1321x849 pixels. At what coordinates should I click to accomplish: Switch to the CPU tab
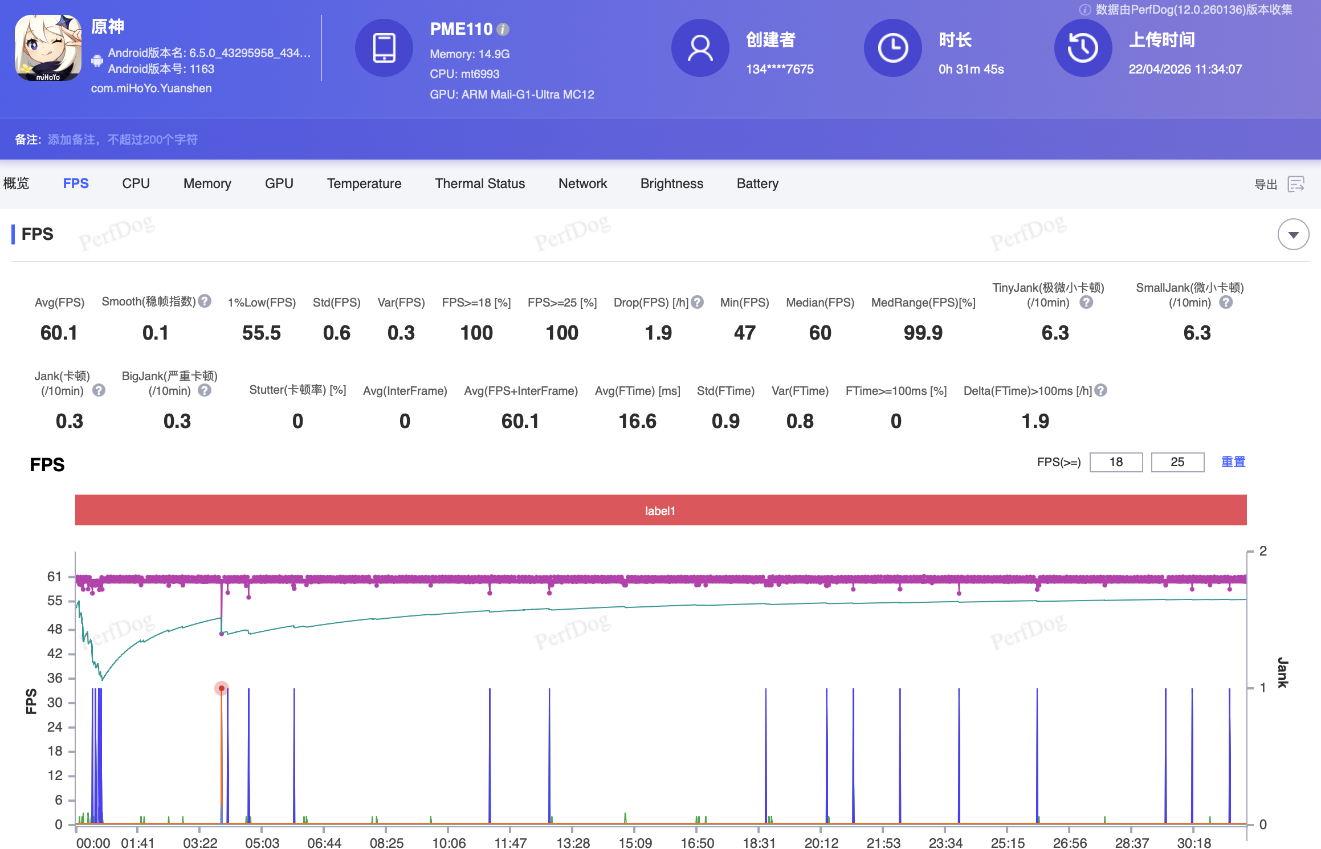tap(136, 184)
